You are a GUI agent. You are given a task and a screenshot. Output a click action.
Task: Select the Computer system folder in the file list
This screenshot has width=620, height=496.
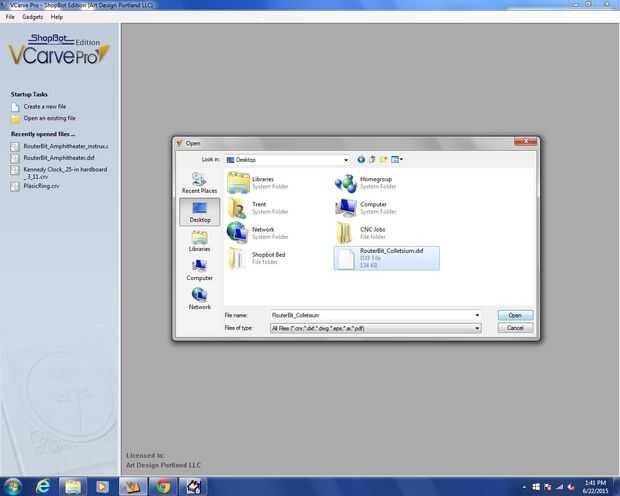(366, 208)
